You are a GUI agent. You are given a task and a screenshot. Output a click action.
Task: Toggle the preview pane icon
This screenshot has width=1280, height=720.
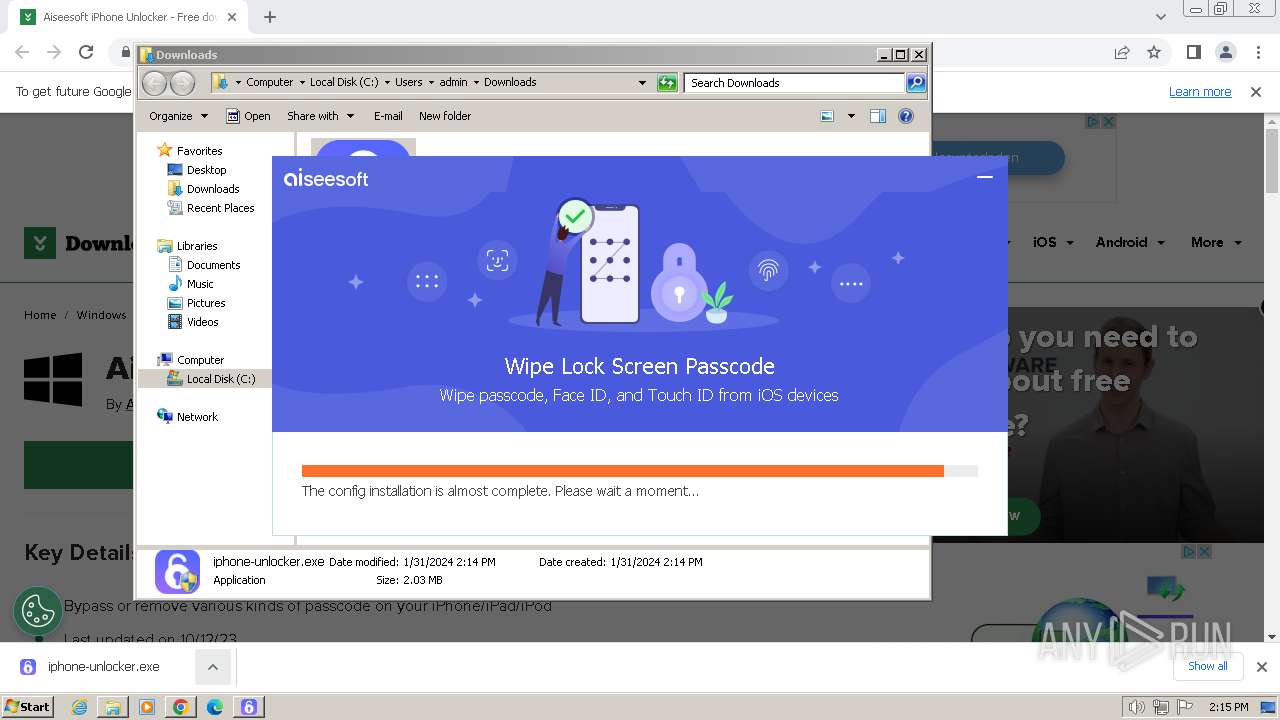tap(878, 116)
